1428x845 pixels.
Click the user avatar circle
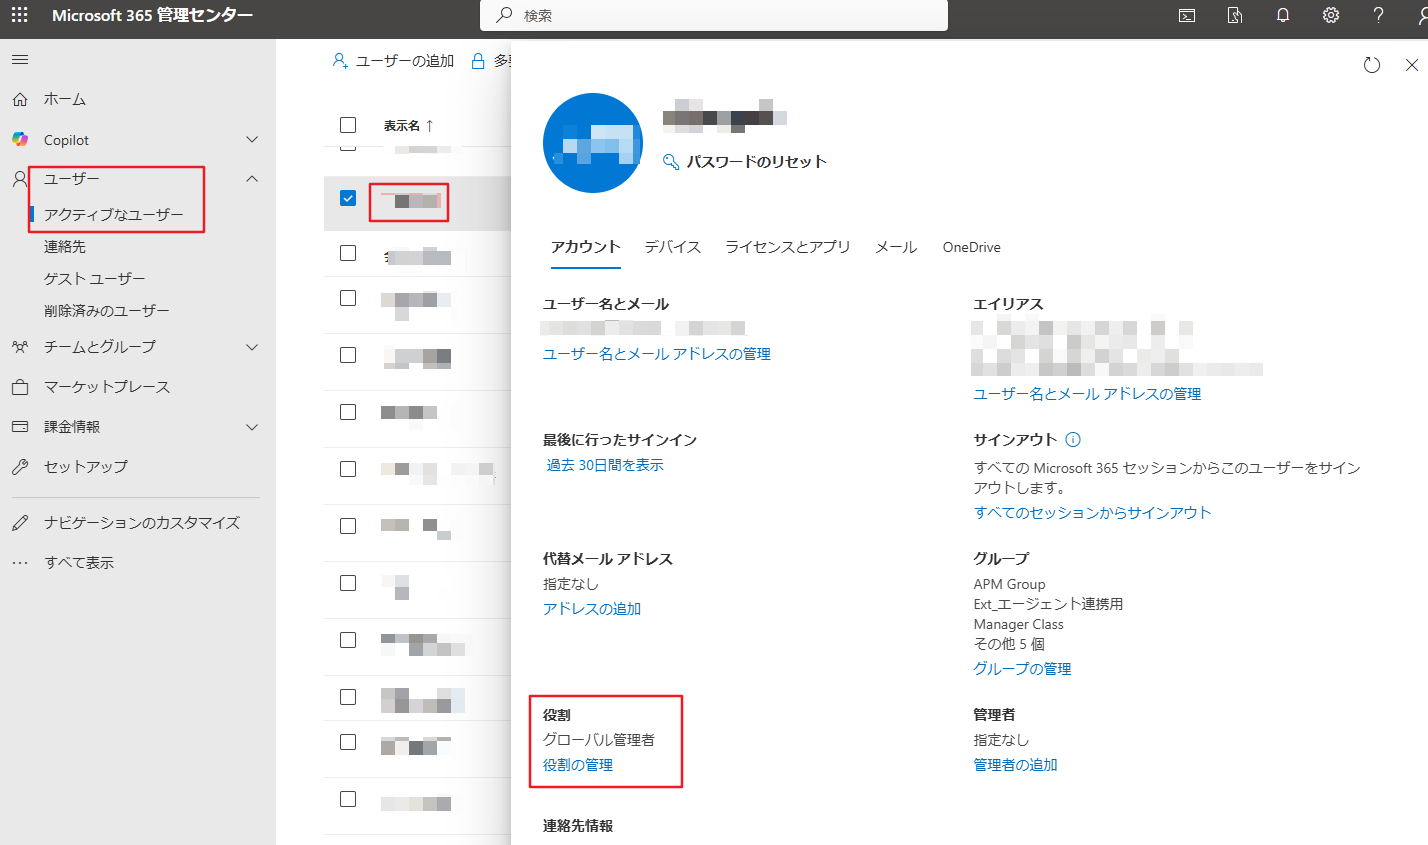593,143
